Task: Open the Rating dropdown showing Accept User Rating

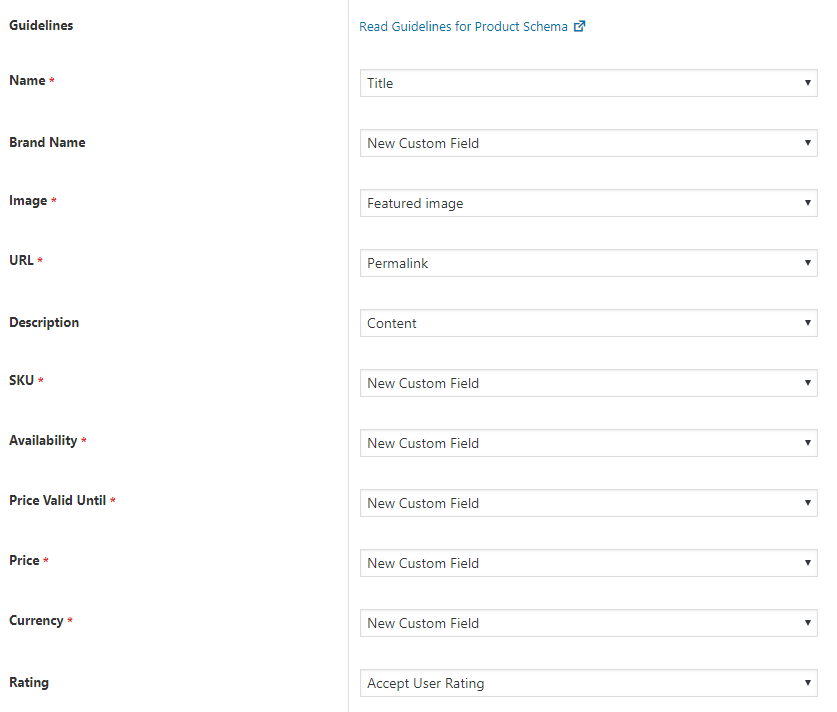Action: tap(588, 683)
